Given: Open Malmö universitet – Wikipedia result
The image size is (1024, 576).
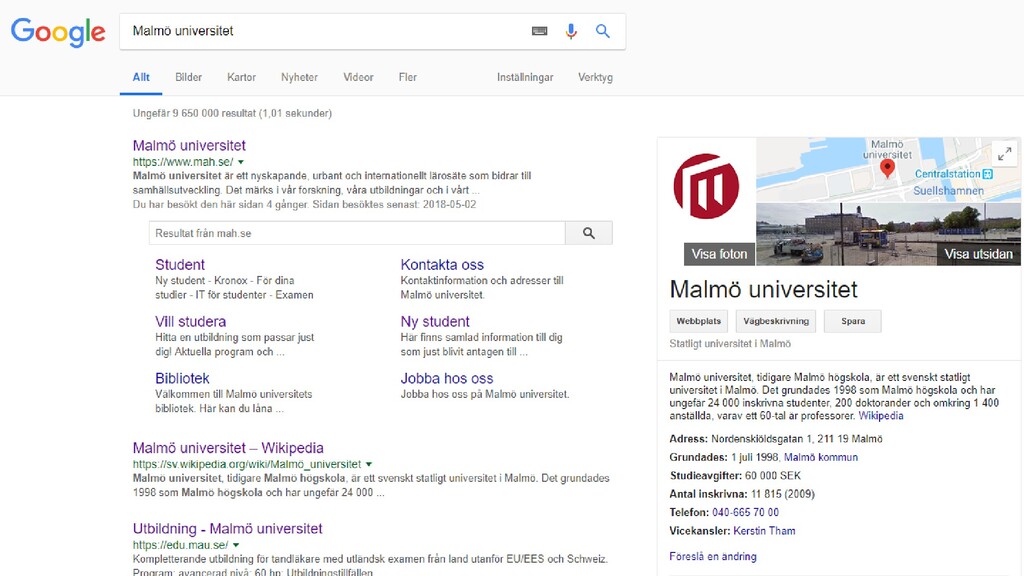Looking at the screenshot, I should pyautogui.click(x=228, y=448).
